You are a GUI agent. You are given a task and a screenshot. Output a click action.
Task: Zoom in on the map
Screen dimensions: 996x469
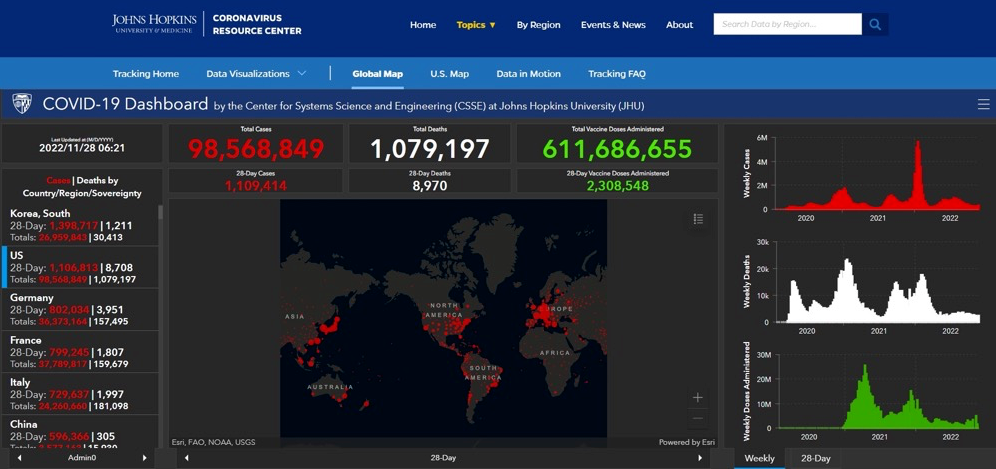[x=698, y=397]
